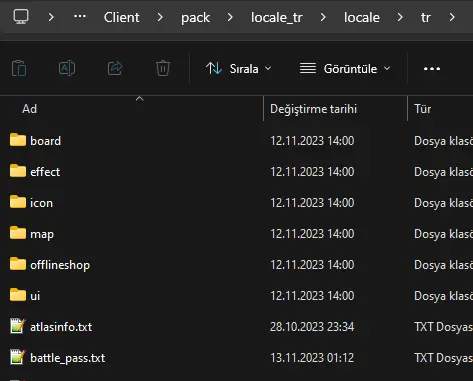The image size is (473, 381).
Task: Select the map folder icon
Action: click(18, 233)
